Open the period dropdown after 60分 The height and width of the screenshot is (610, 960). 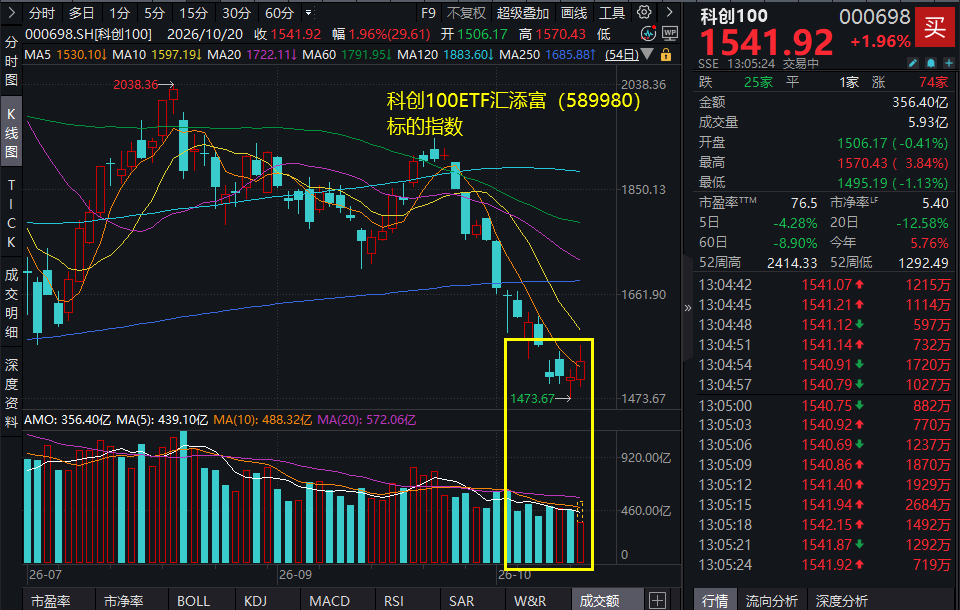coord(309,12)
